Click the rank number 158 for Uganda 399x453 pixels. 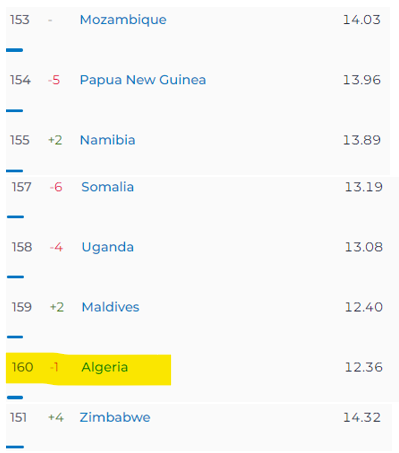coord(22,247)
